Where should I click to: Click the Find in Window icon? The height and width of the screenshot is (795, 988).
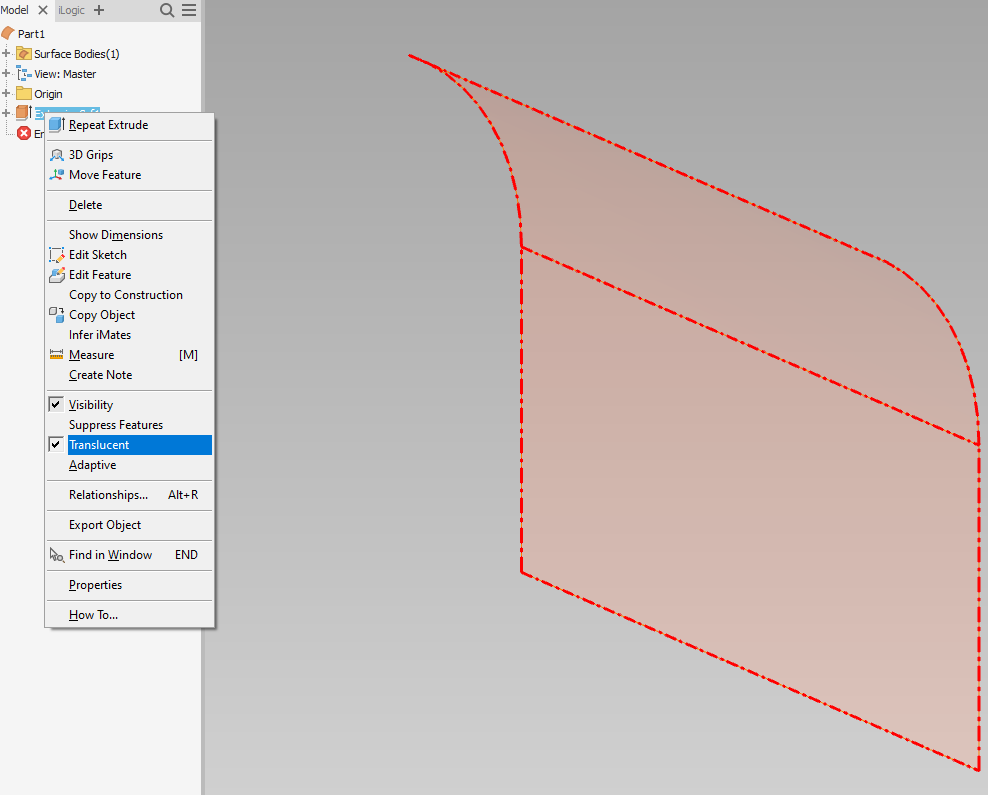(x=57, y=555)
